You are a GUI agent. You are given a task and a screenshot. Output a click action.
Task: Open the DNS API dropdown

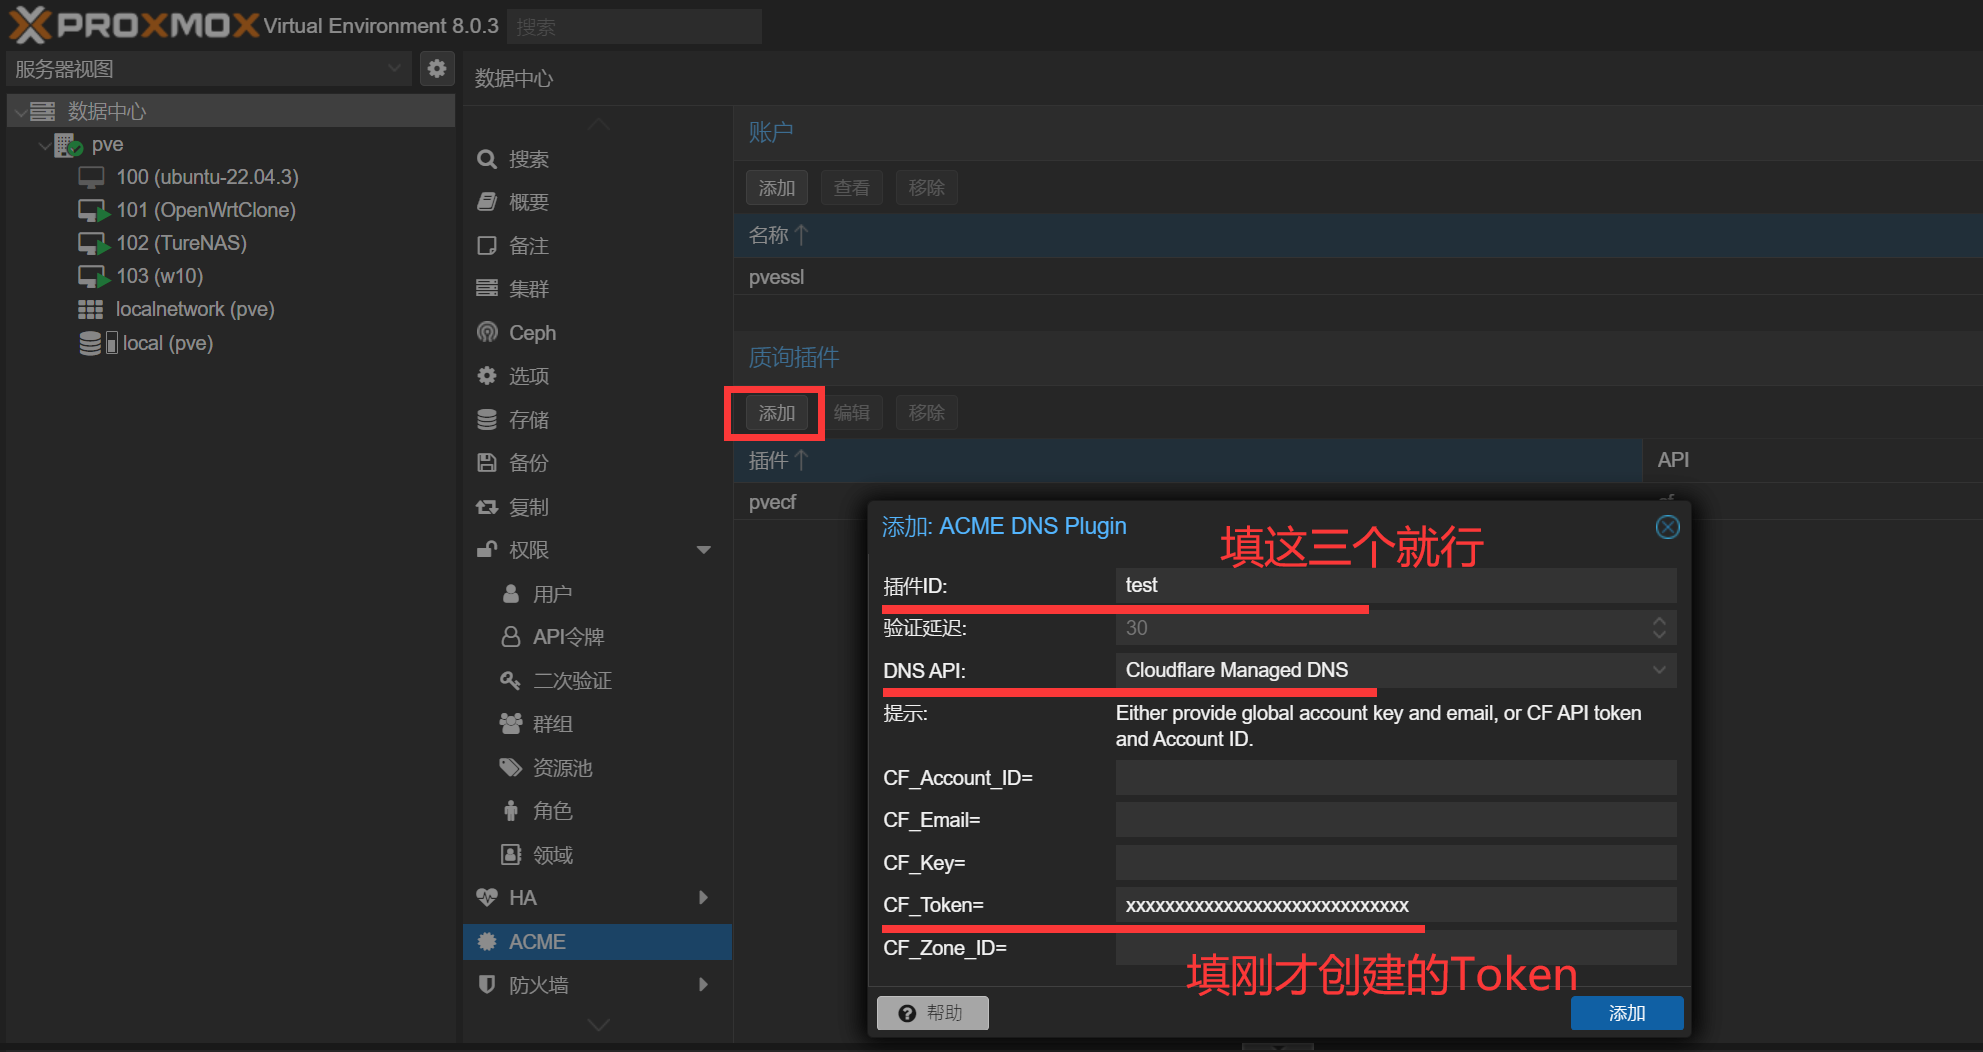coord(1659,670)
